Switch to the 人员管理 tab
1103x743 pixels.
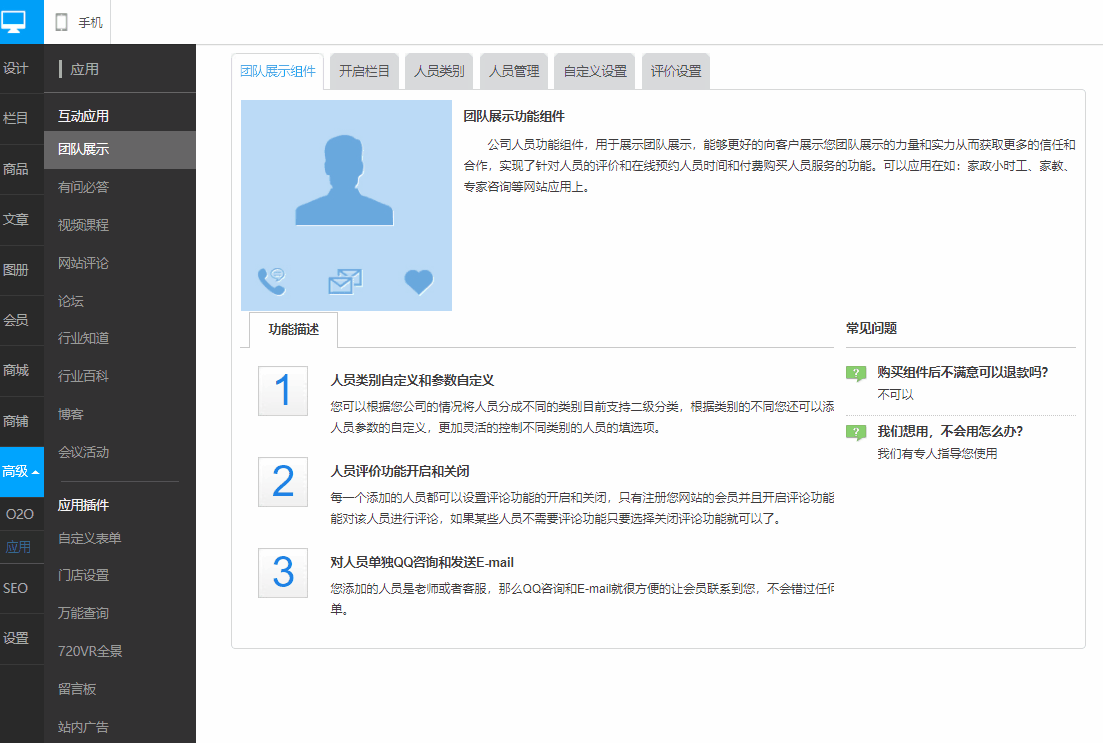pos(514,71)
